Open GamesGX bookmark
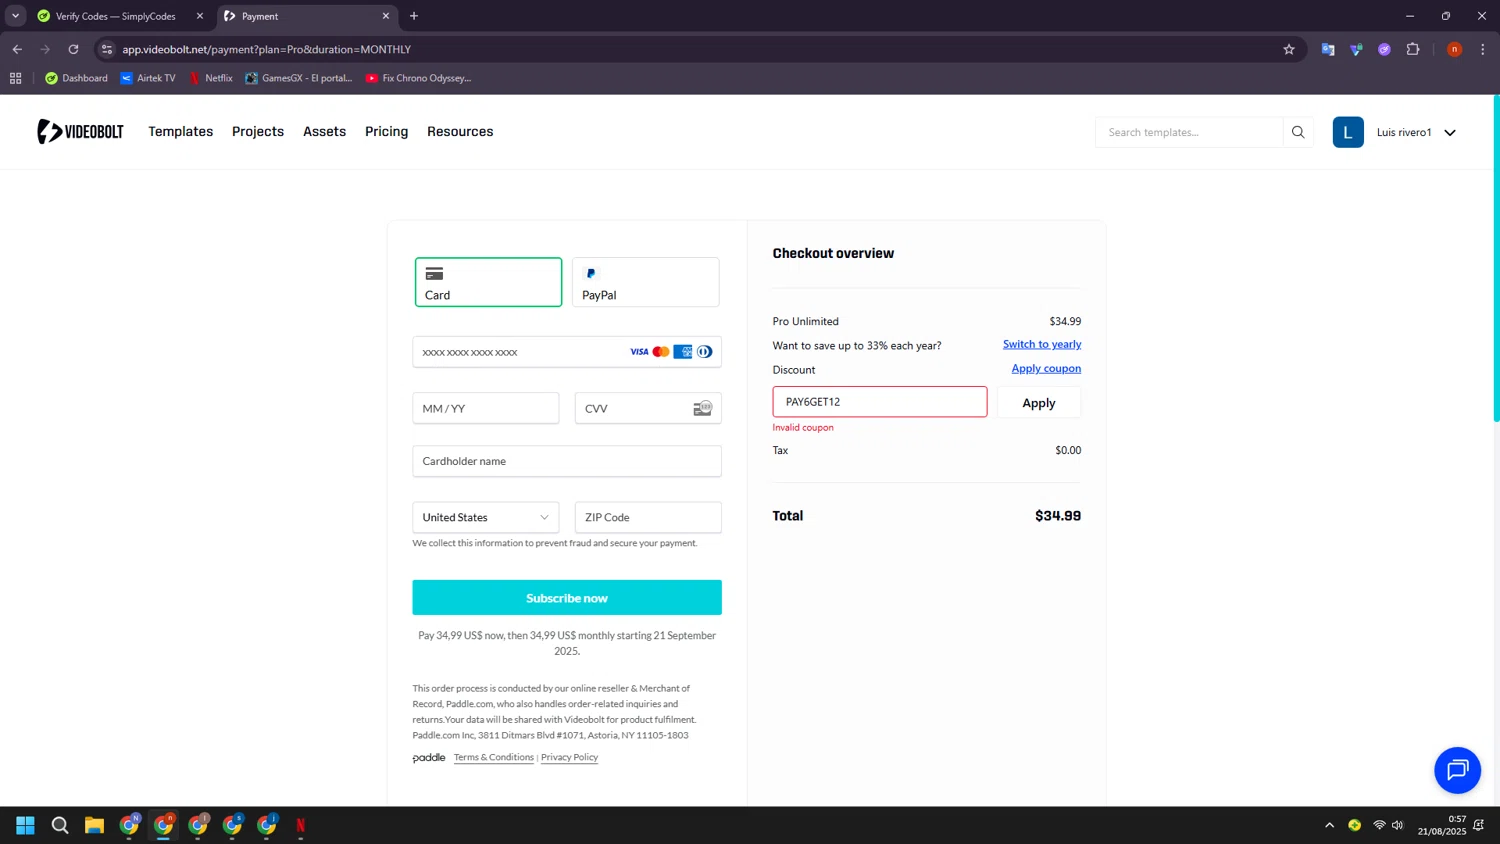 click(298, 78)
